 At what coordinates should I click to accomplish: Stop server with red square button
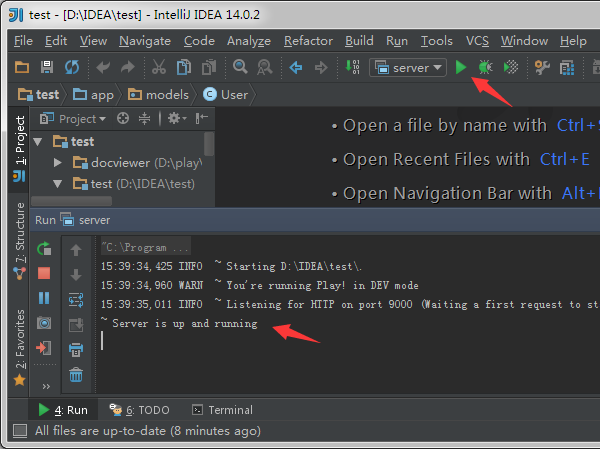[x=44, y=273]
